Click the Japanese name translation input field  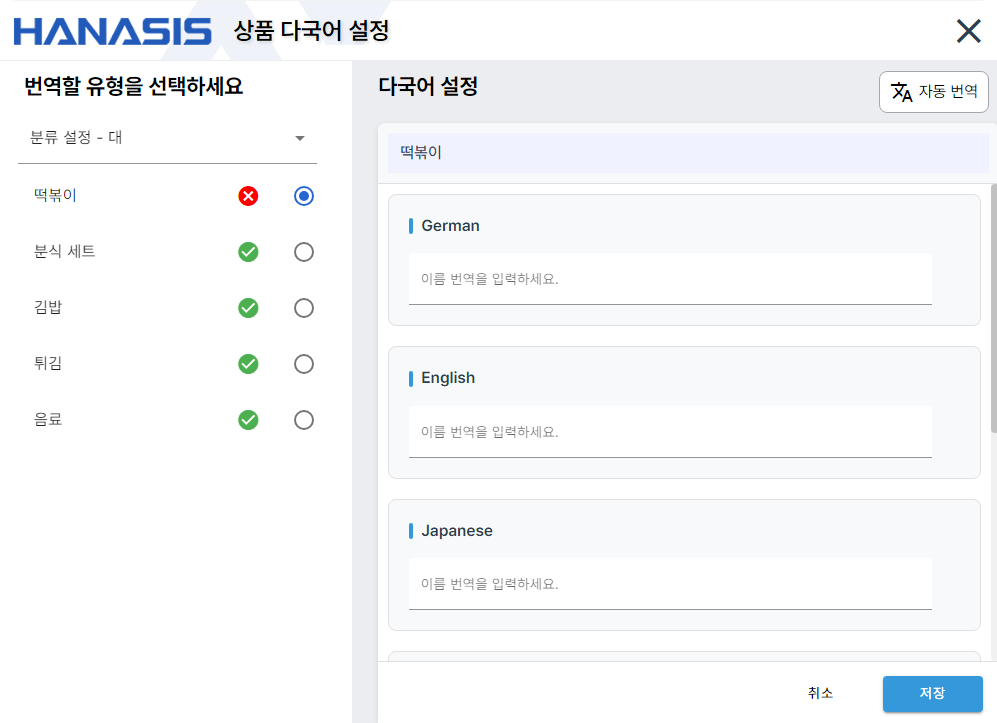pyautogui.click(x=670, y=584)
